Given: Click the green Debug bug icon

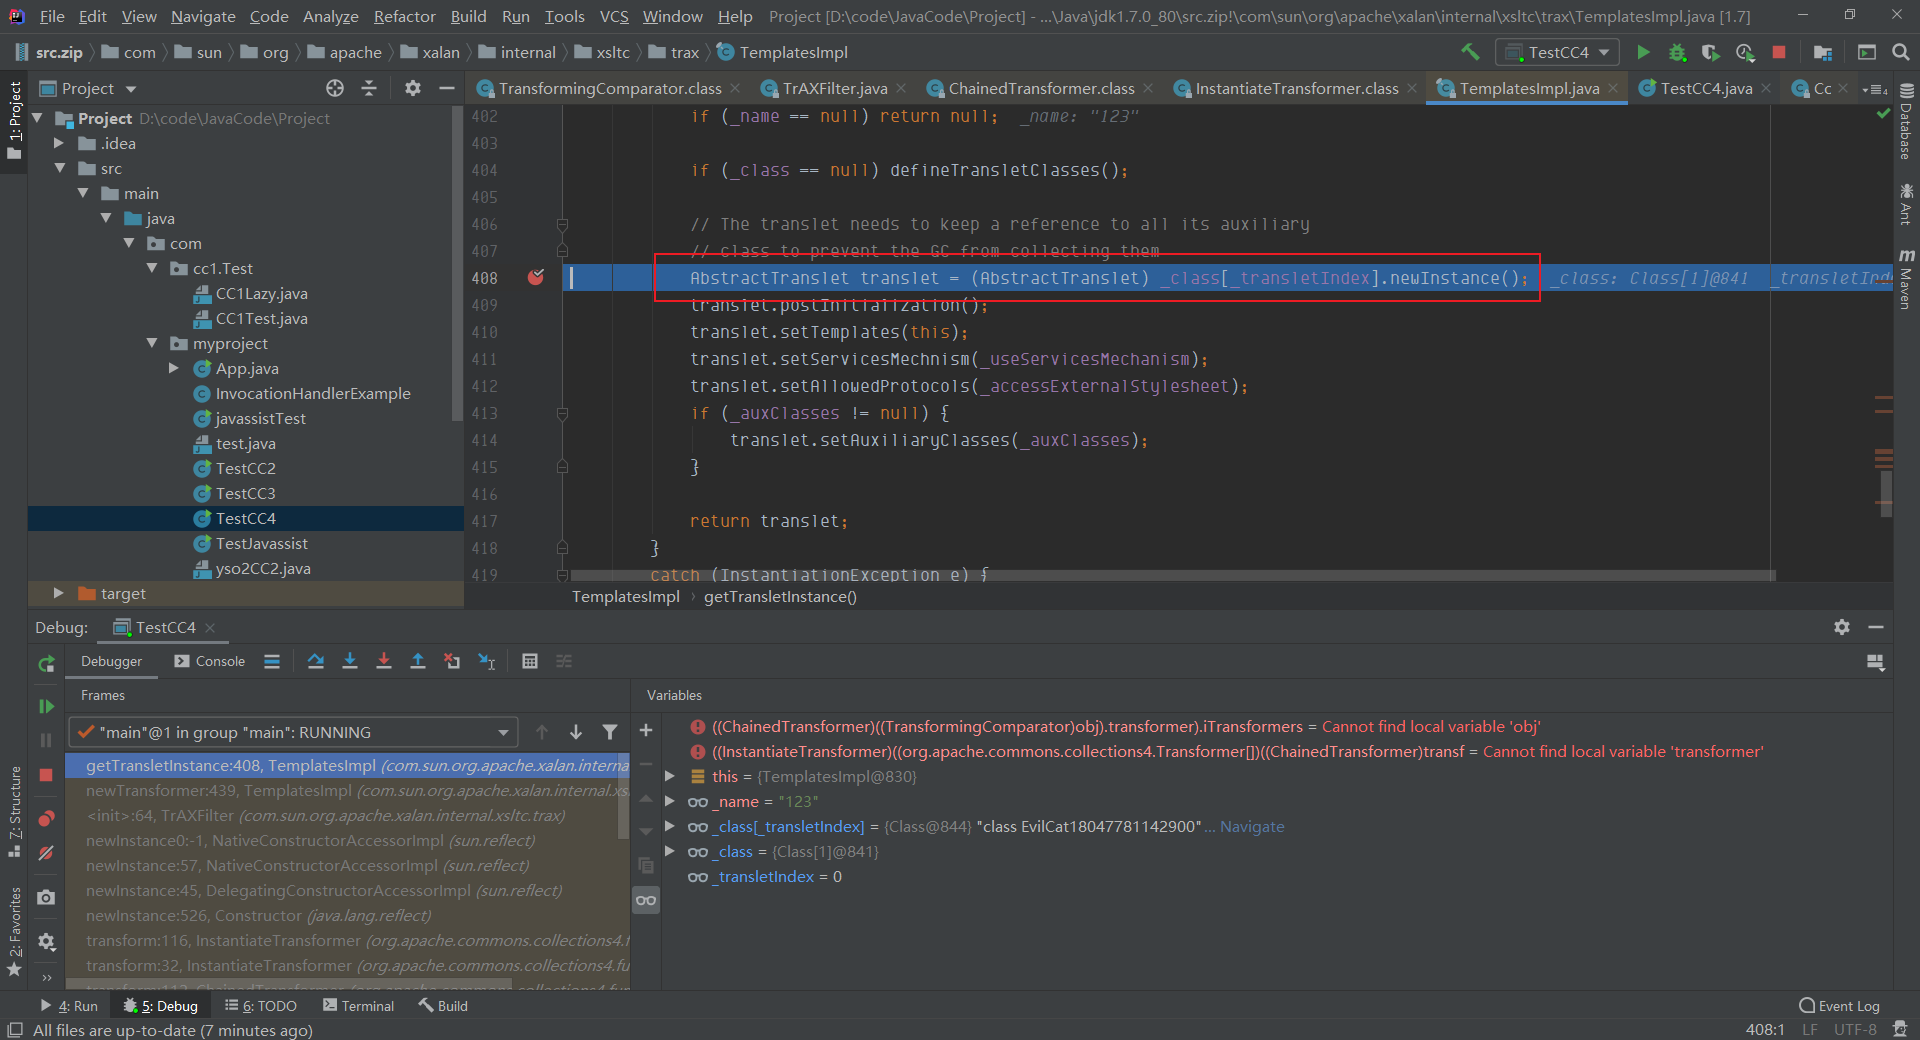Looking at the screenshot, I should (x=1677, y=52).
